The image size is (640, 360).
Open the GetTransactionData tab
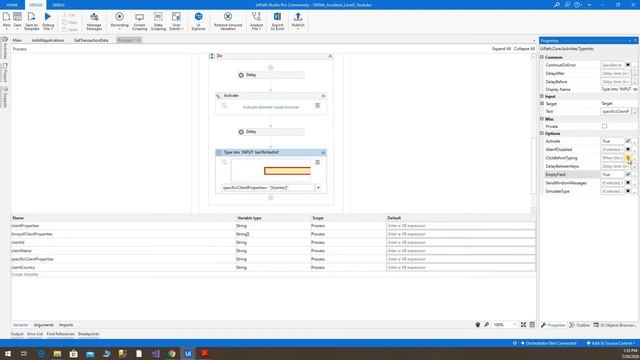tap(91, 40)
